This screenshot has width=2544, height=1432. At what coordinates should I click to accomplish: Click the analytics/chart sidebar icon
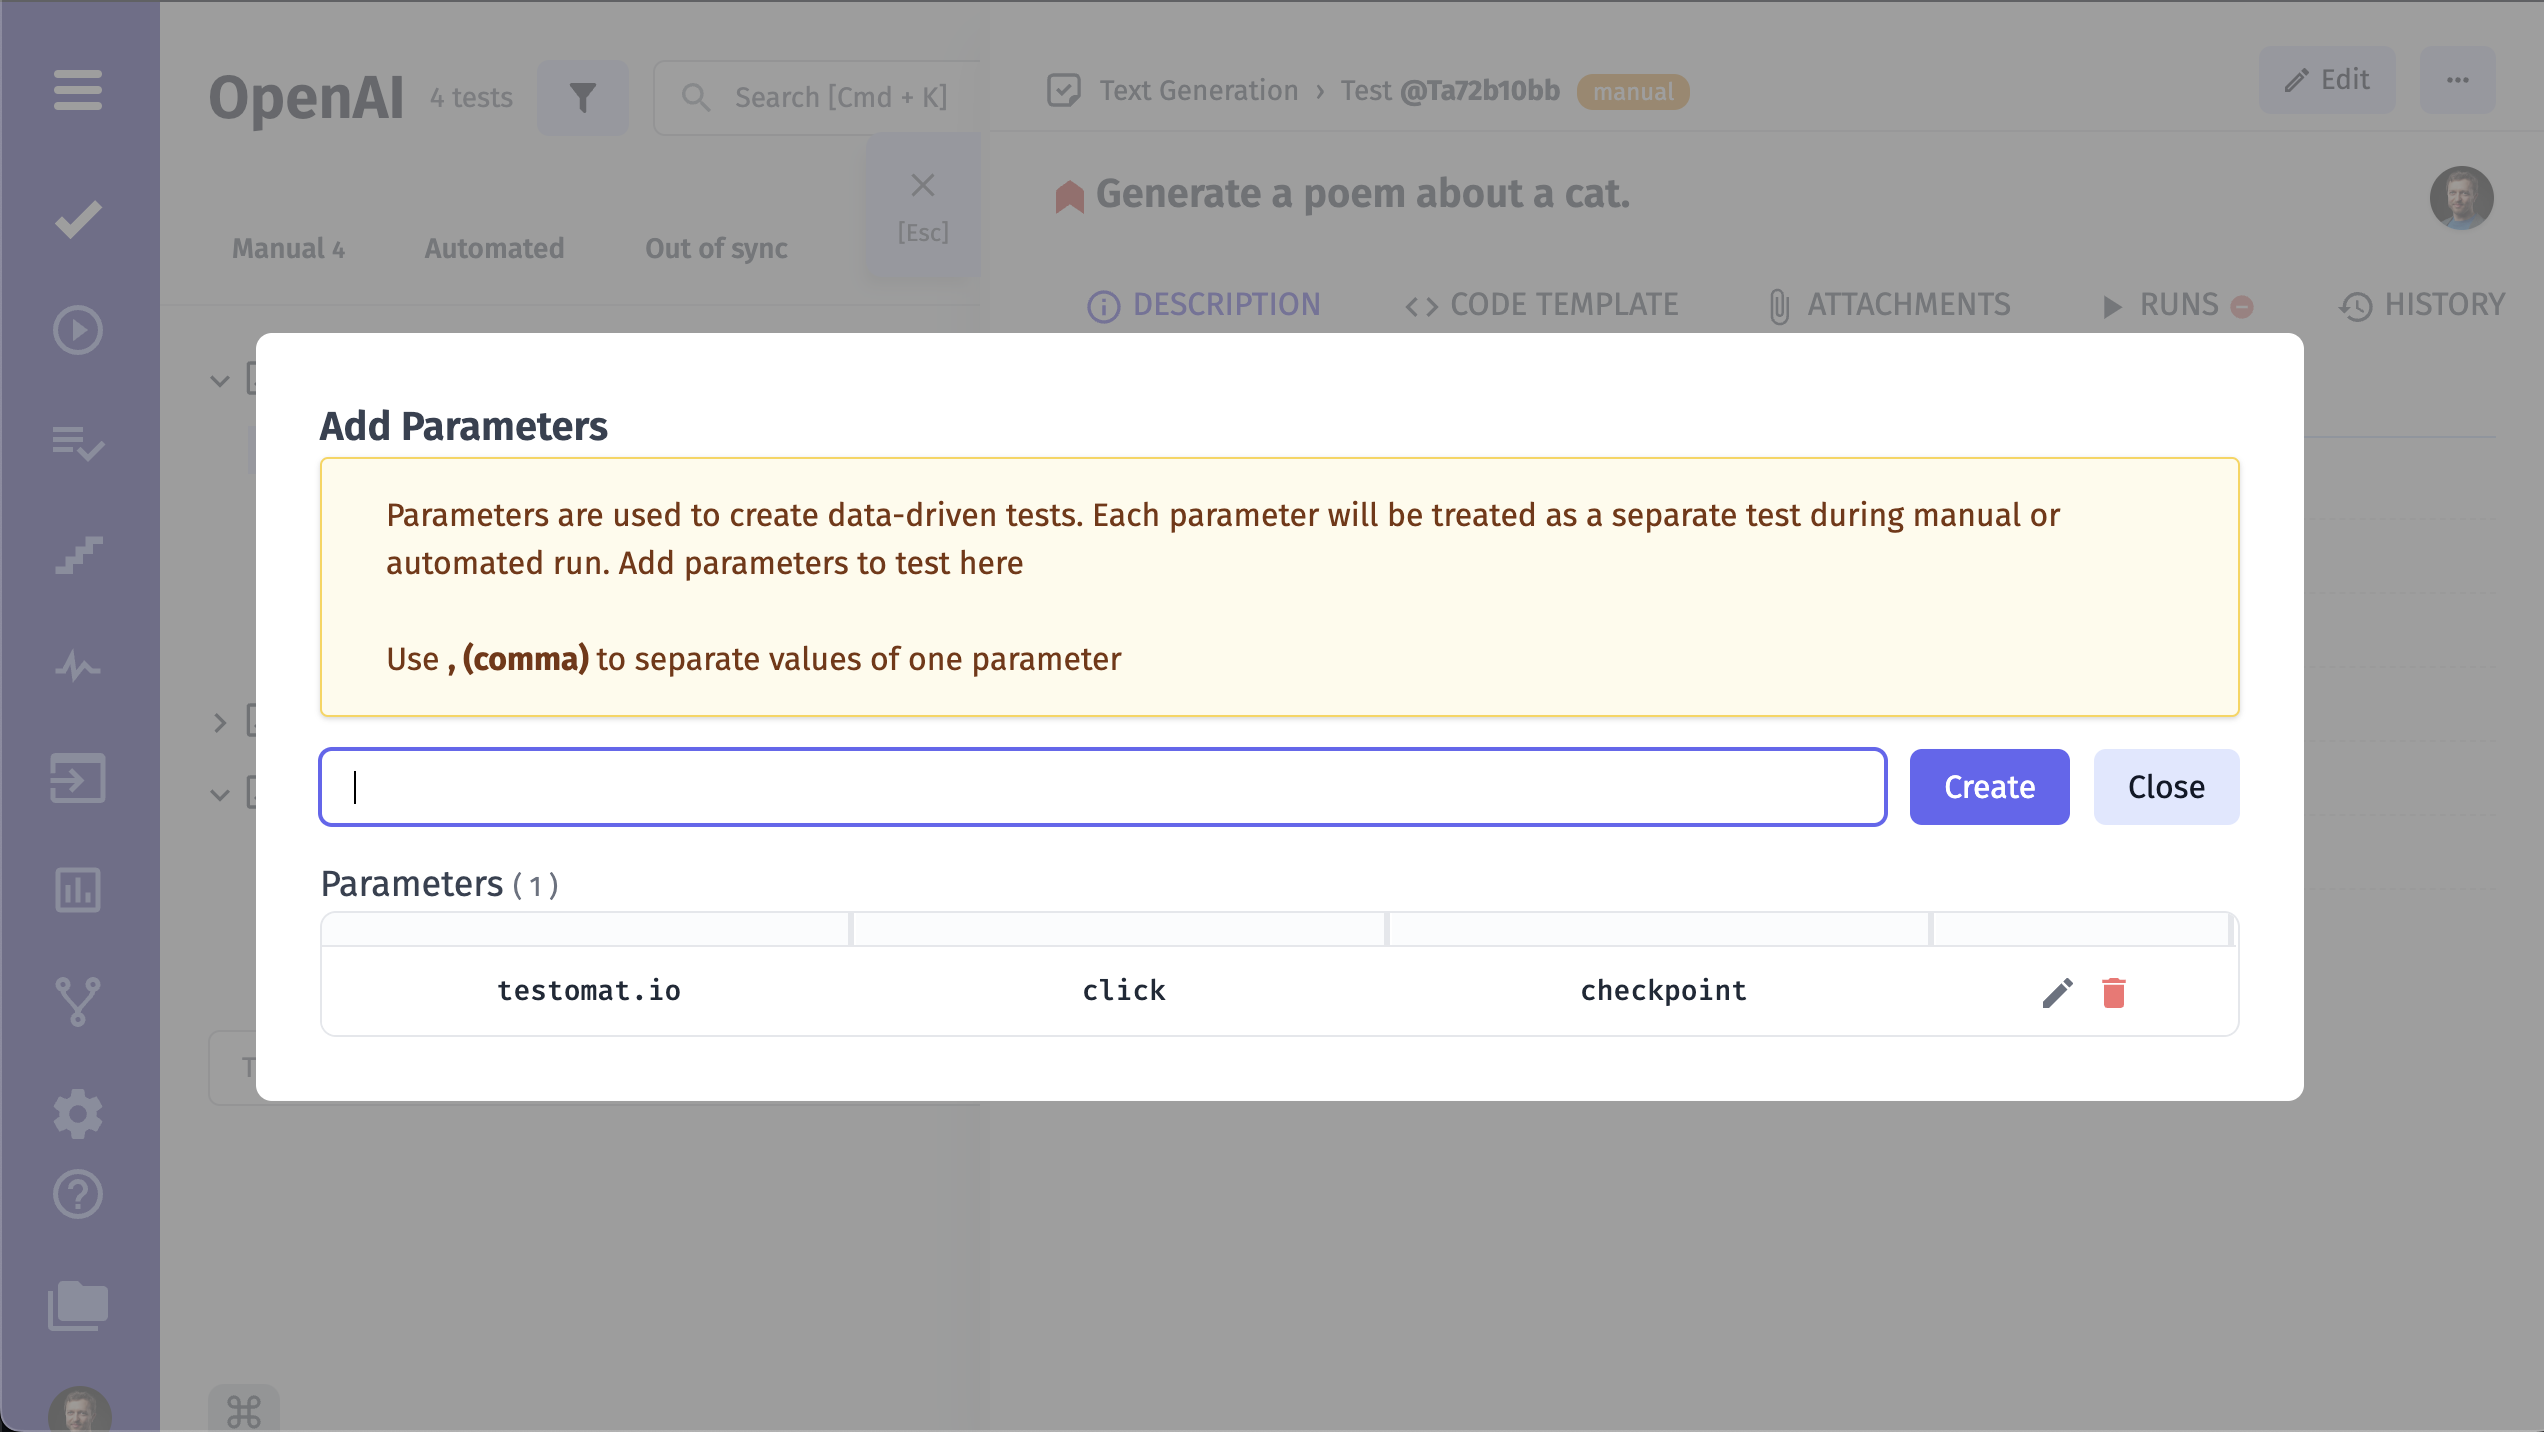tap(77, 889)
